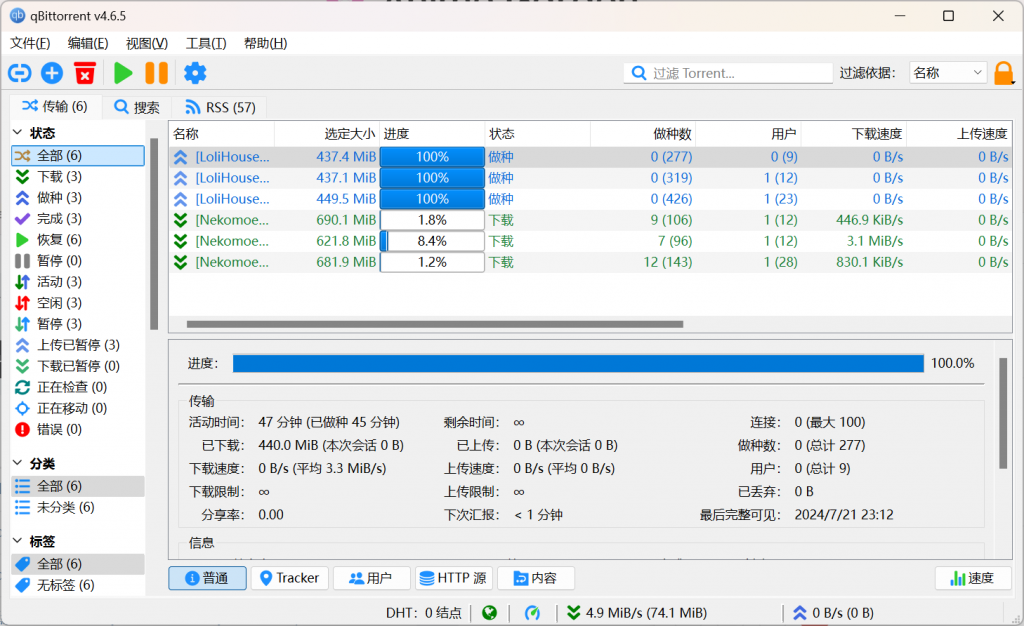
Task: Sort by the 做种数 column header
Action: (x=643, y=134)
